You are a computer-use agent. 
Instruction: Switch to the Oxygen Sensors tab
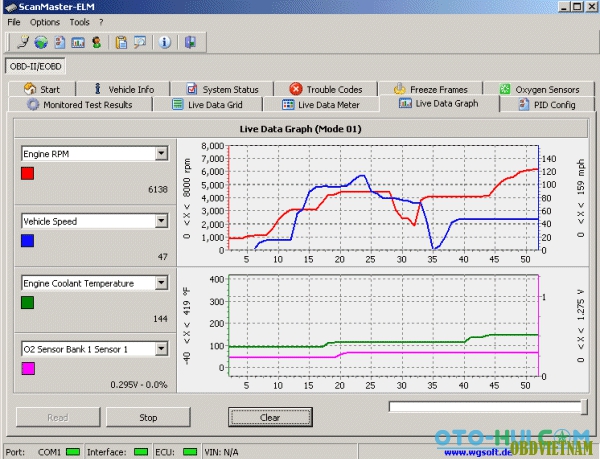click(539, 89)
